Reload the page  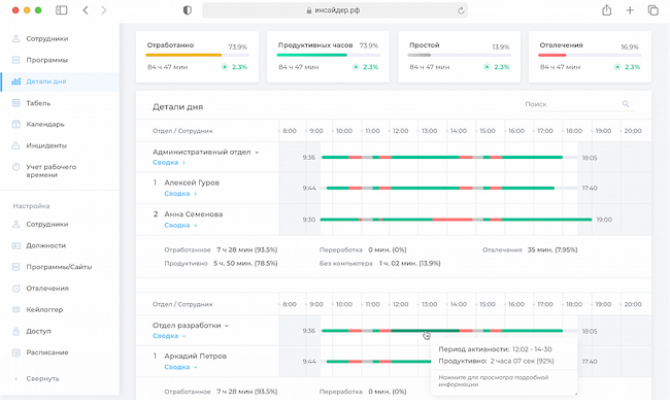point(461,11)
